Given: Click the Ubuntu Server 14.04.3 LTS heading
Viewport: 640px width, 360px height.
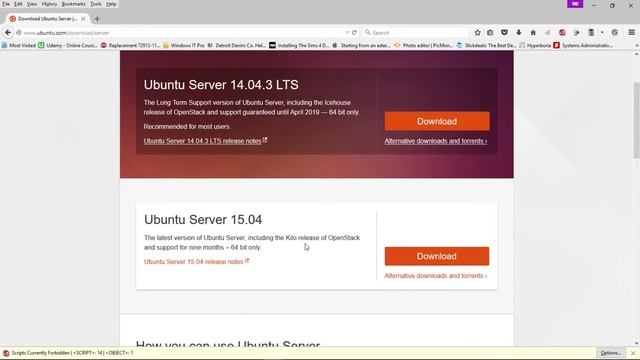Looking at the screenshot, I should tap(221, 85).
